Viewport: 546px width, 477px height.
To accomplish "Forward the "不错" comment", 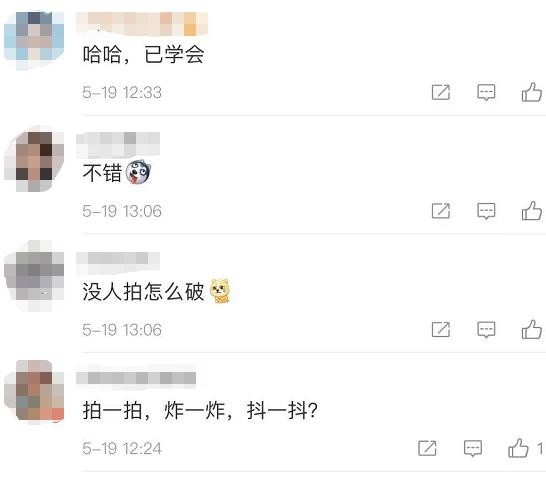I will 441,211.
